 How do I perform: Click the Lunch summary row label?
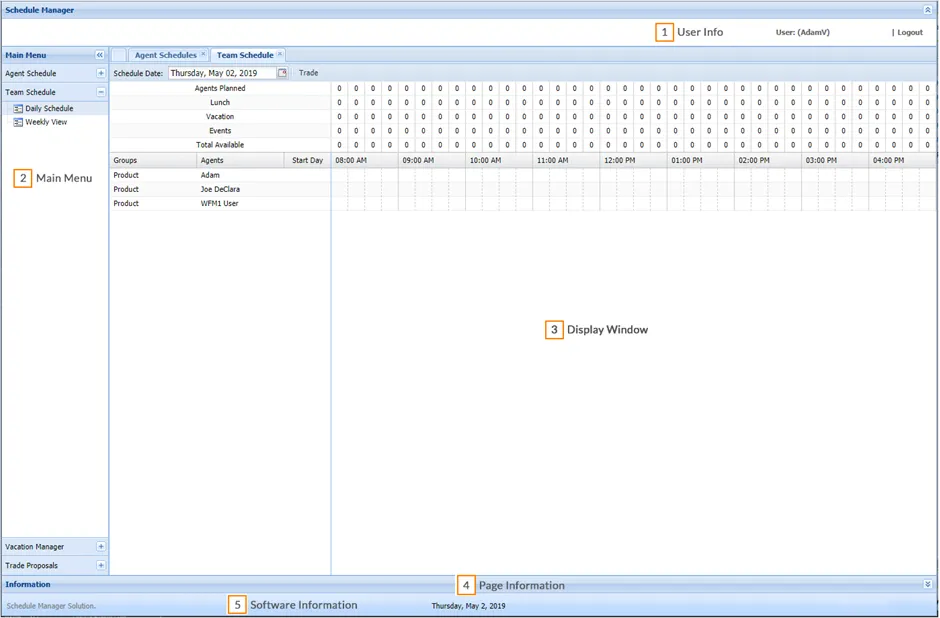220,103
